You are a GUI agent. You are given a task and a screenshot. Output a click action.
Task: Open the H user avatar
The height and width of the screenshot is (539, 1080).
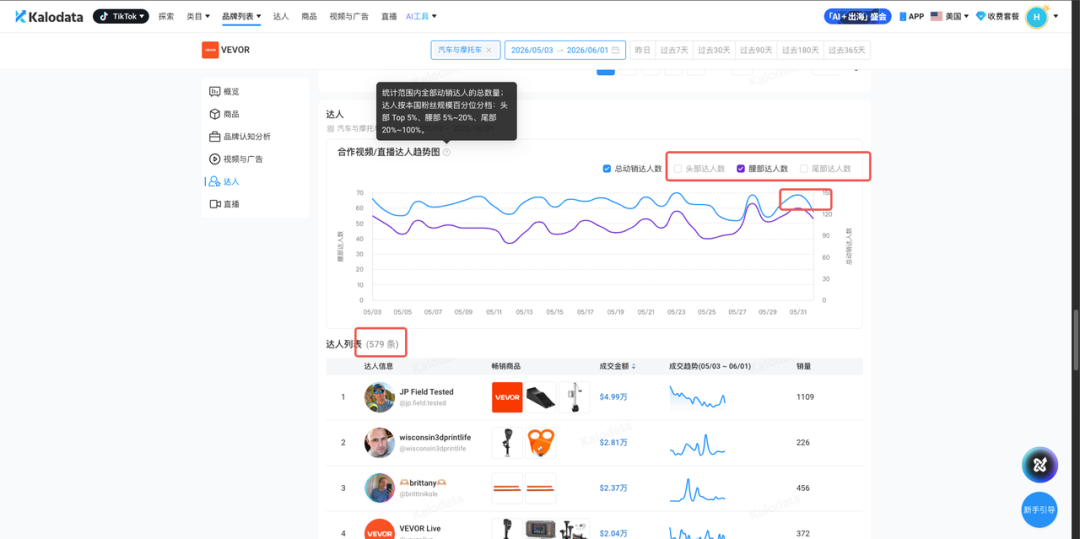[x=1036, y=17]
